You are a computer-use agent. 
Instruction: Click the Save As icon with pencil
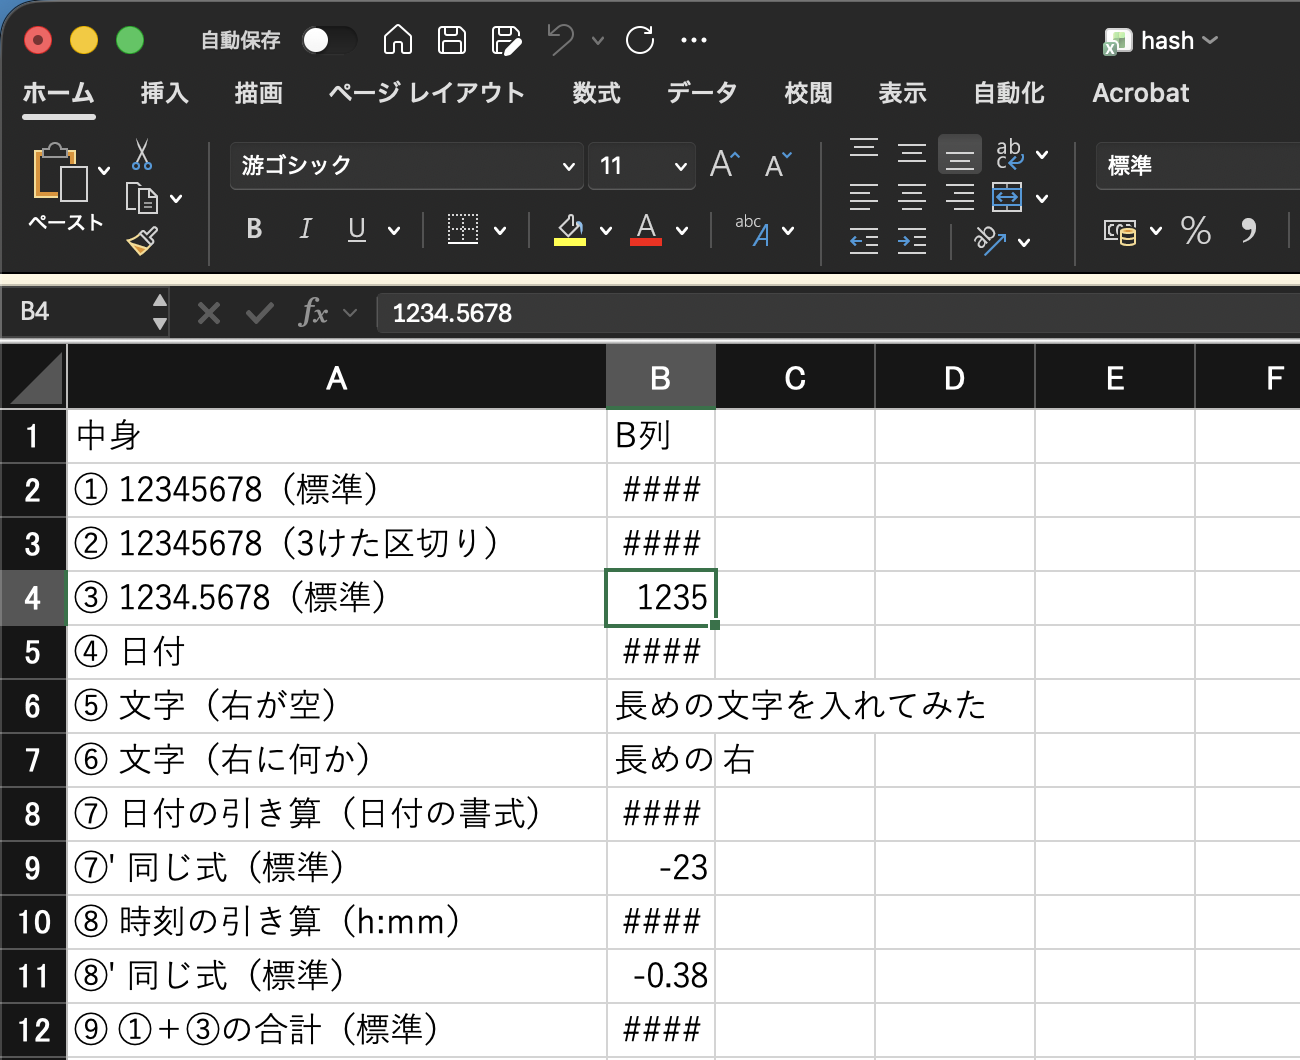point(506,40)
